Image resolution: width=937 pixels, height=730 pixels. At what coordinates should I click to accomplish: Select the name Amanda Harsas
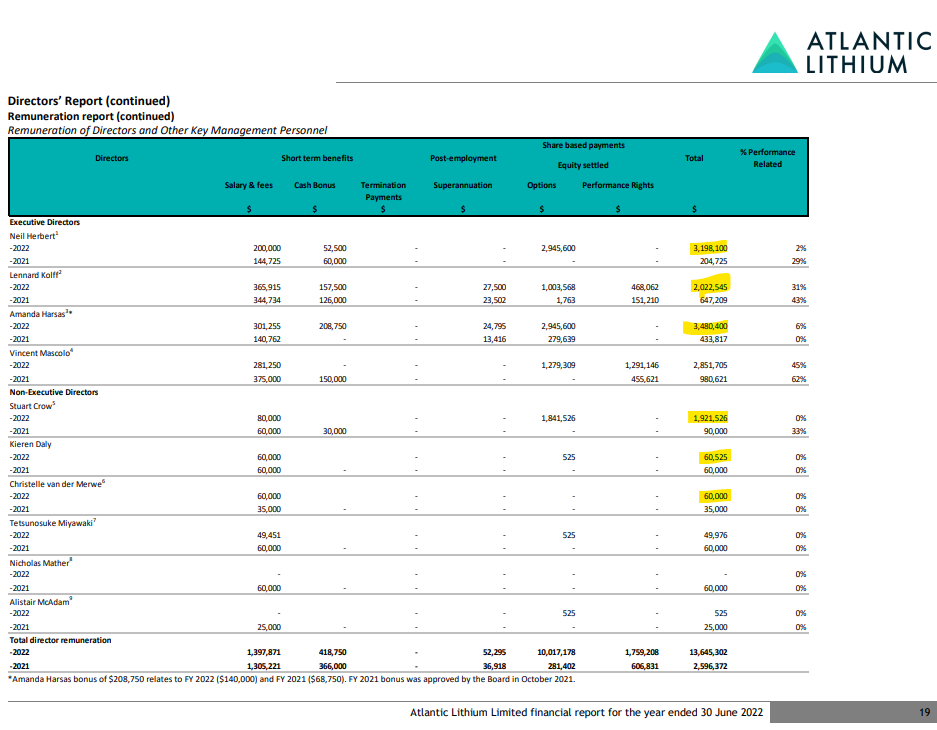(x=38, y=314)
